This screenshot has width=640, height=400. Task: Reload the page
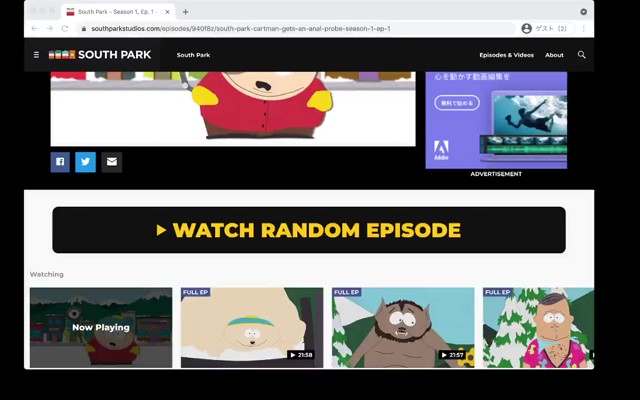click(x=65, y=29)
